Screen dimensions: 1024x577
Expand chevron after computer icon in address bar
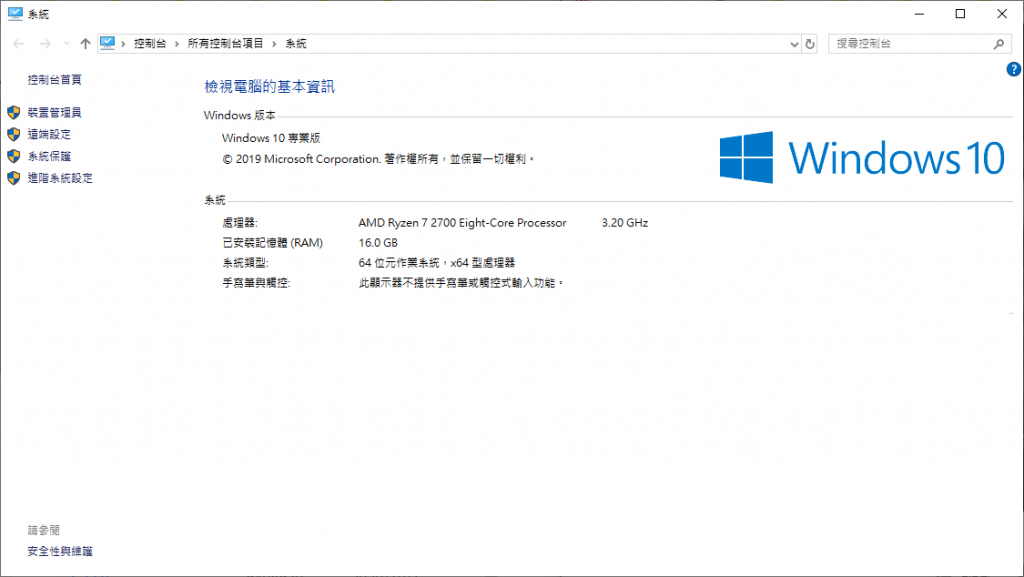[x=123, y=44]
